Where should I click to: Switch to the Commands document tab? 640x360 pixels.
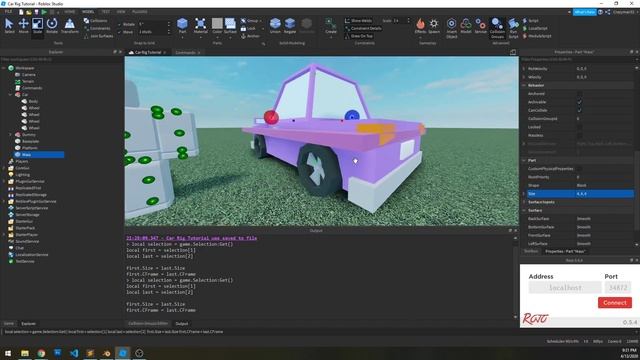tap(185, 52)
